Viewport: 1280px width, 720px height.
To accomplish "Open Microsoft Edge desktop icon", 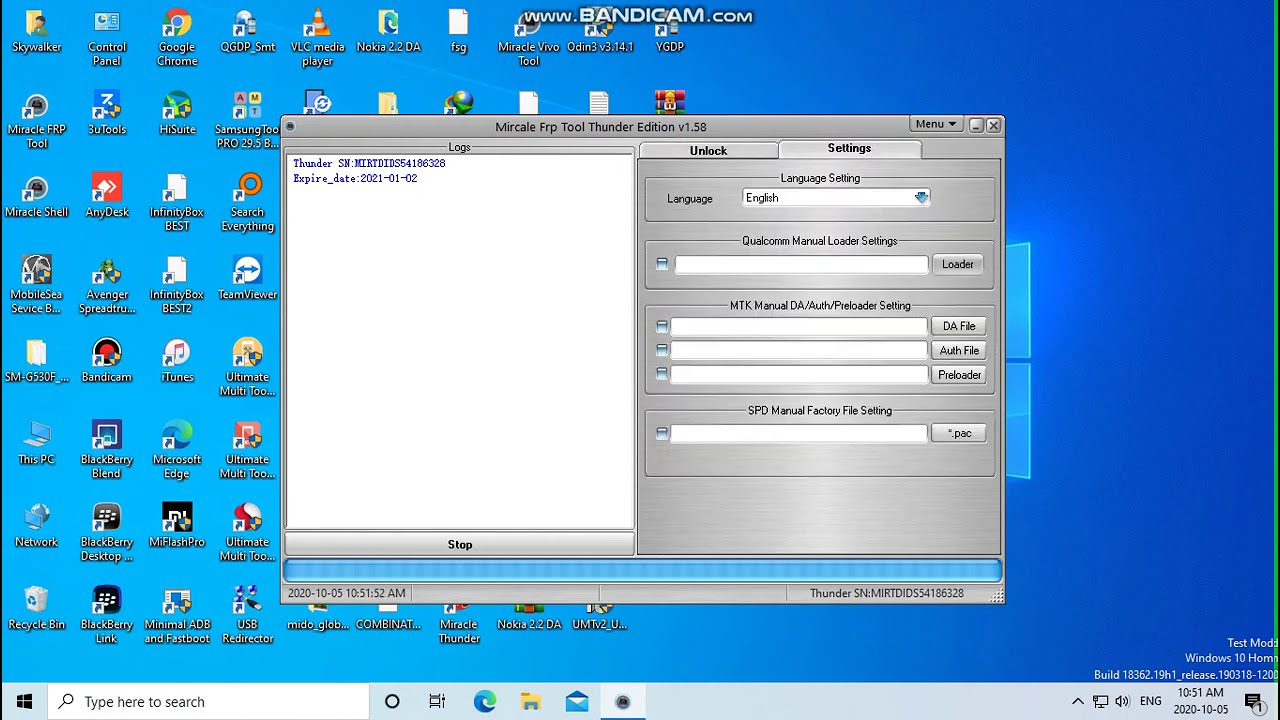I will 177,451.
